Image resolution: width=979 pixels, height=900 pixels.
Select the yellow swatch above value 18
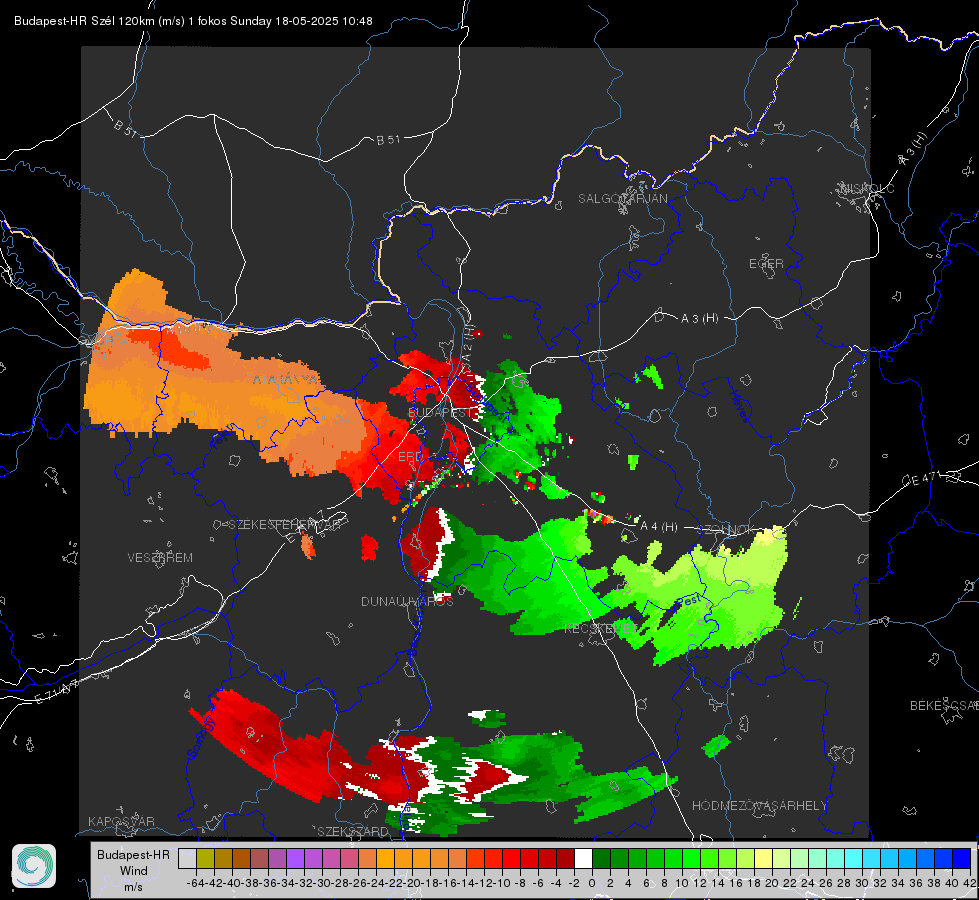click(x=764, y=858)
